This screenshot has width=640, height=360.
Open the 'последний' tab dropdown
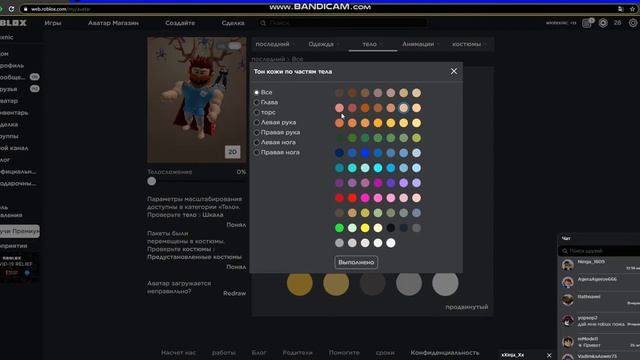pyautogui.click(x=274, y=44)
